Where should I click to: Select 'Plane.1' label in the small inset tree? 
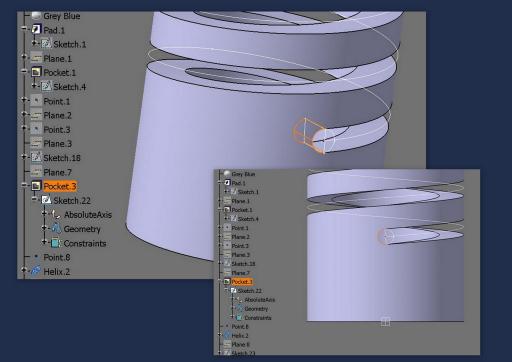[x=240, y=201]
